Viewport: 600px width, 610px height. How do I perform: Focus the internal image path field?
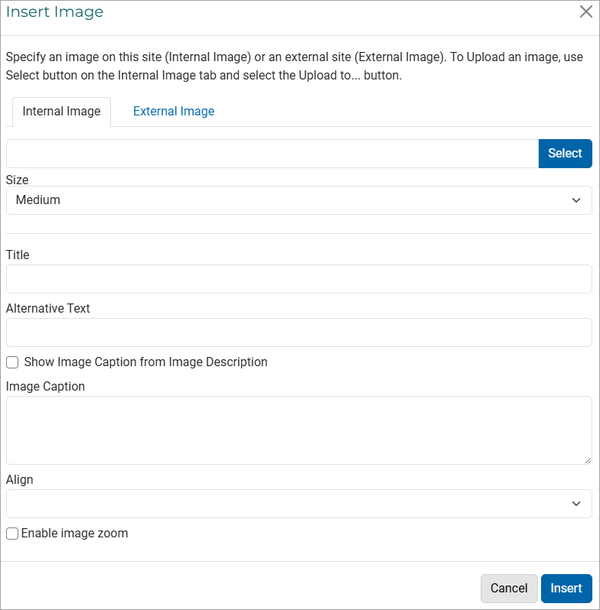[x=272, y=154]
